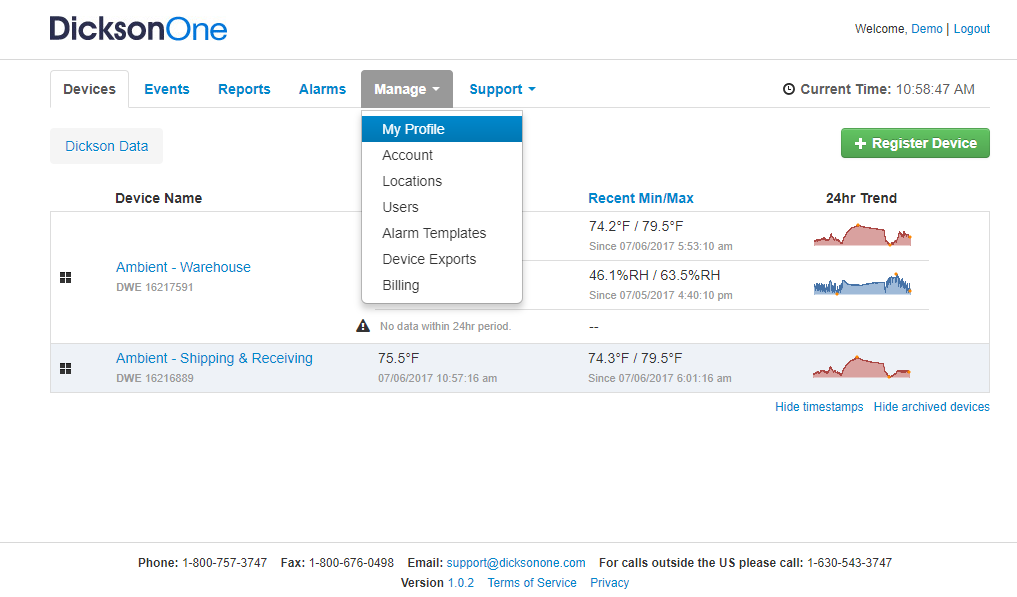
Task: Click the support@dicksonone.com email link
Action: tap(516, 563)
